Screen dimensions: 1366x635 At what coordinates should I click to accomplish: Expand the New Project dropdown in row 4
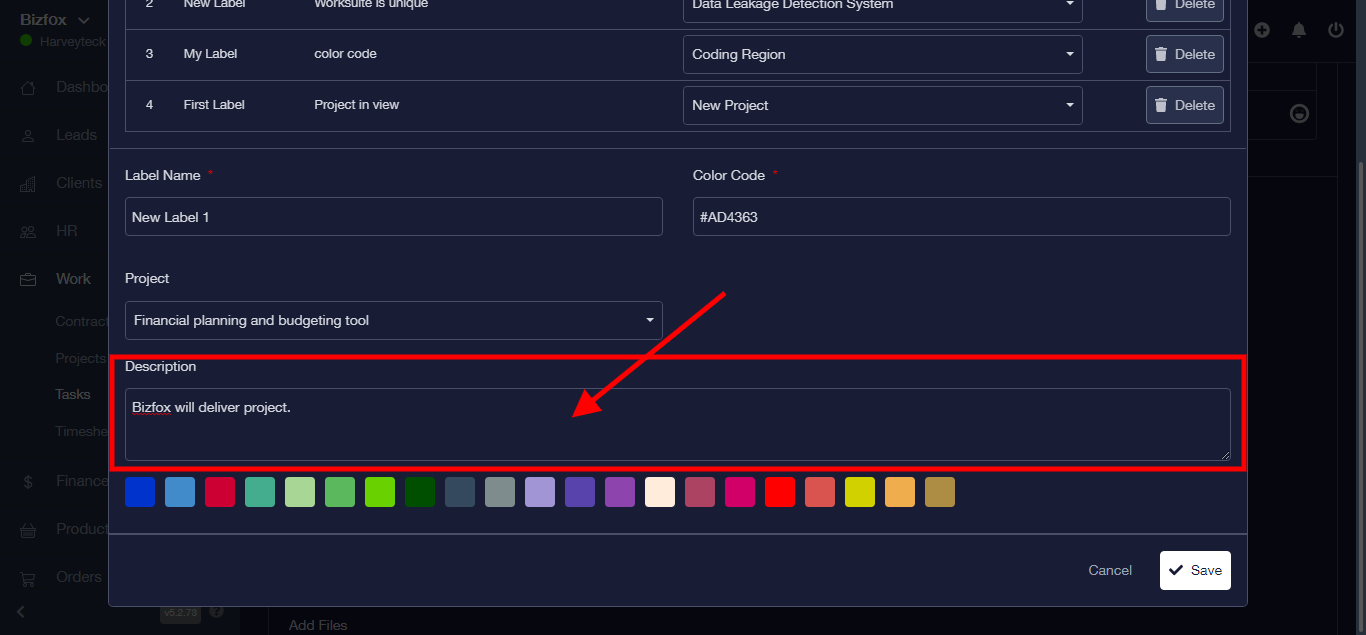point(882,105)
